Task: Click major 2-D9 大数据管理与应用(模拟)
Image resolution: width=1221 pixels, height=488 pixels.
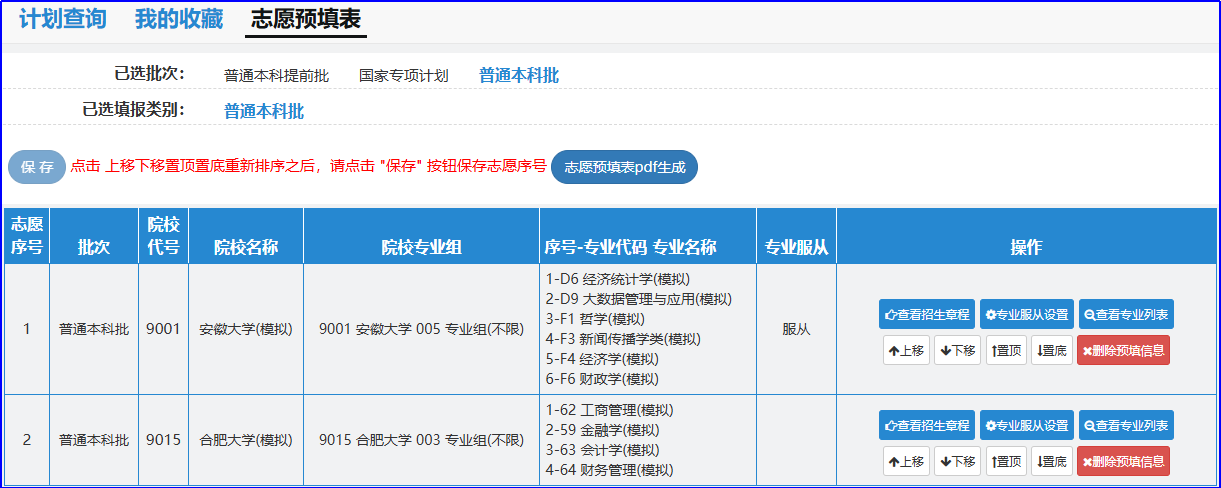Action: point(639,299)
